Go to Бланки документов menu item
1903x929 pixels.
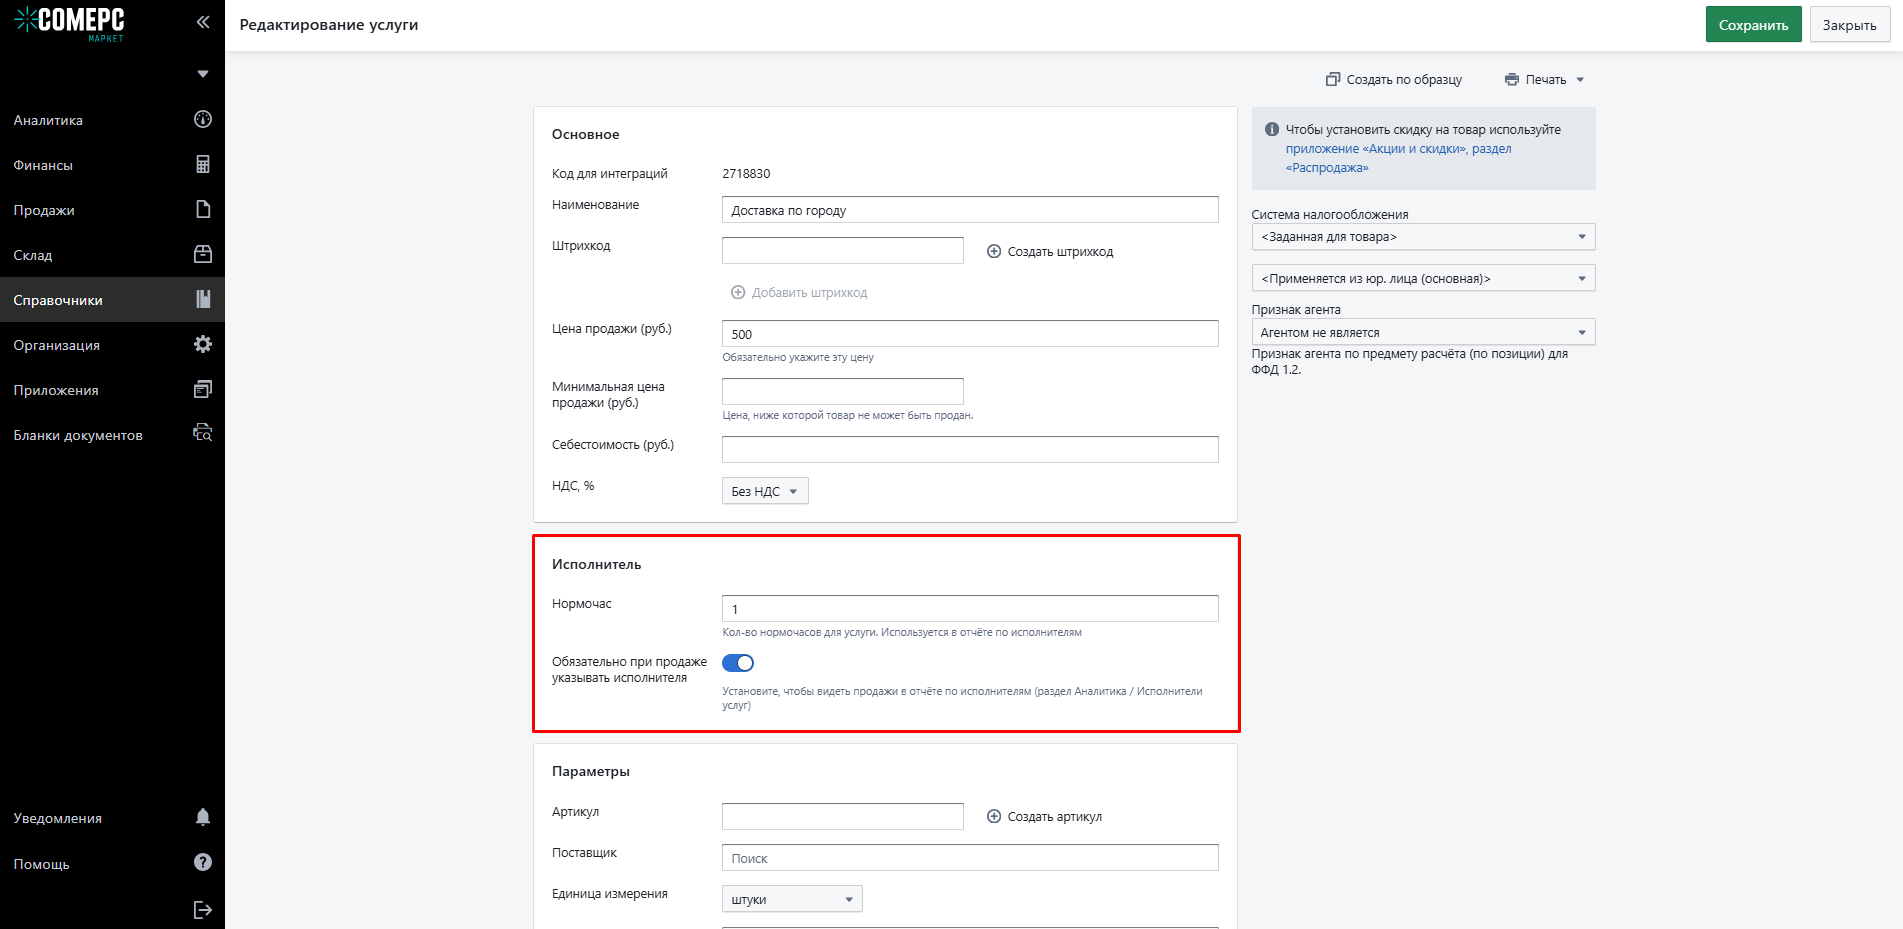click(x=78, y=435)
